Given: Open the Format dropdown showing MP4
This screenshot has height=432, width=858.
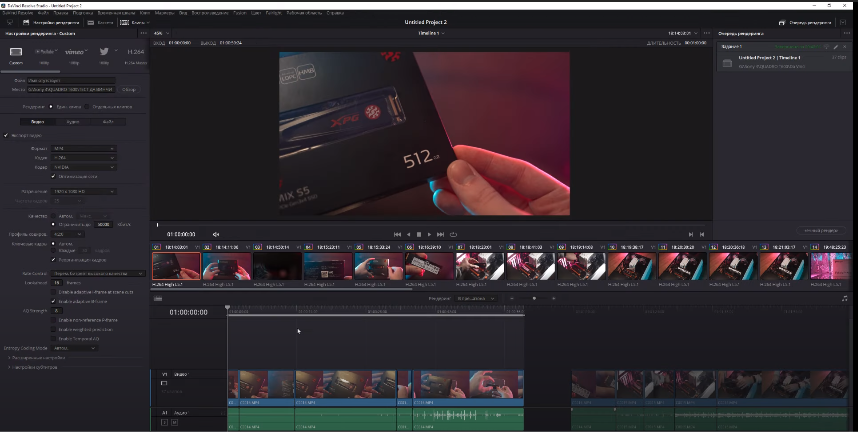Looking at the screenshot, I should coord(83,148).
